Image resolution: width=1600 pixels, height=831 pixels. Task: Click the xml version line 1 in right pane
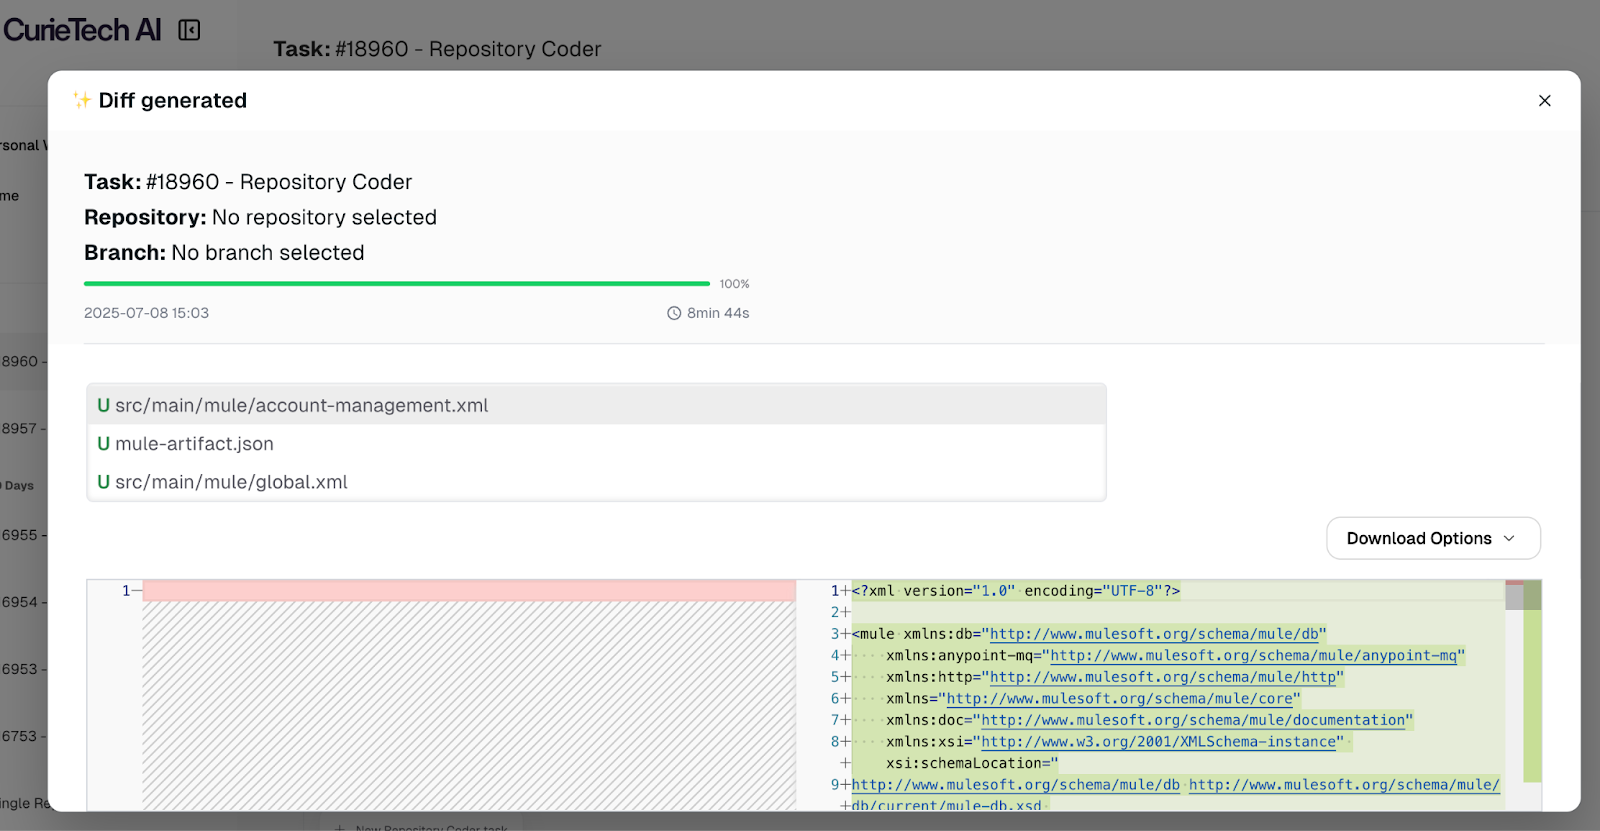point(1016,591)
